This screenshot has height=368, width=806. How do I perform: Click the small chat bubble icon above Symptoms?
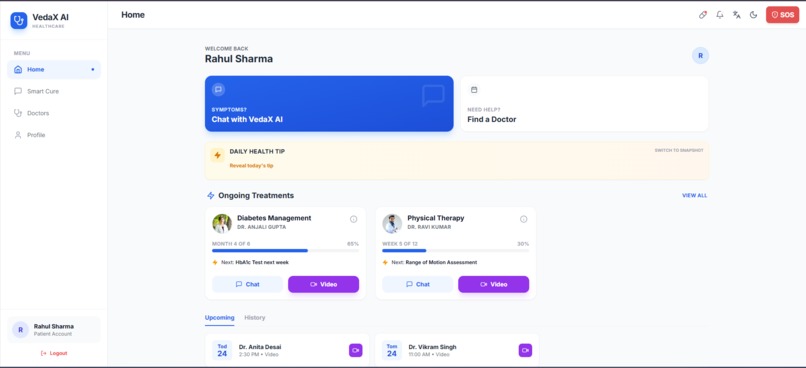pyautogui.click(x=218, y=89)
